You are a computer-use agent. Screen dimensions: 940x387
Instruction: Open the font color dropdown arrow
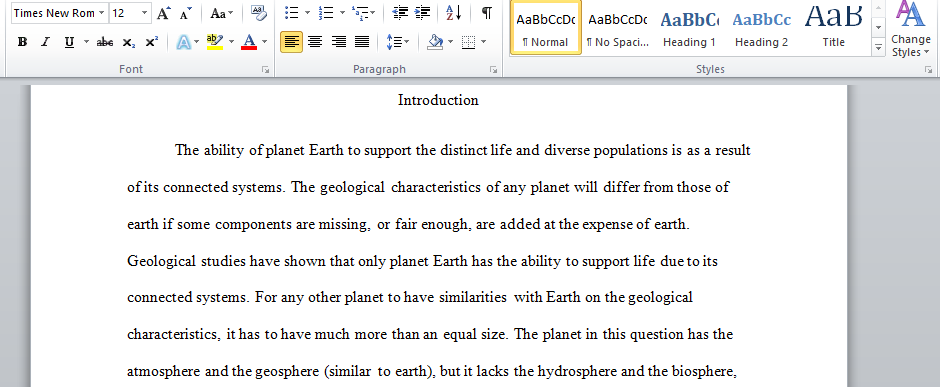click(264, 42)
